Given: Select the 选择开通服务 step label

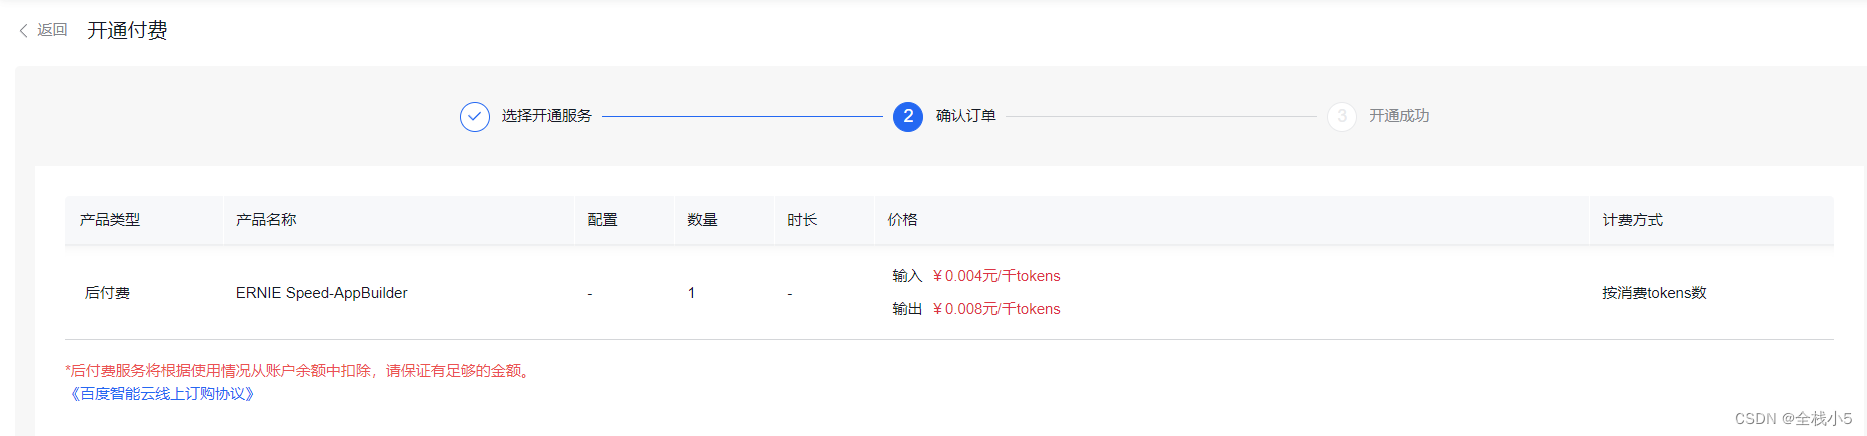Looking at the screenshot, I should tap(547, 116).
